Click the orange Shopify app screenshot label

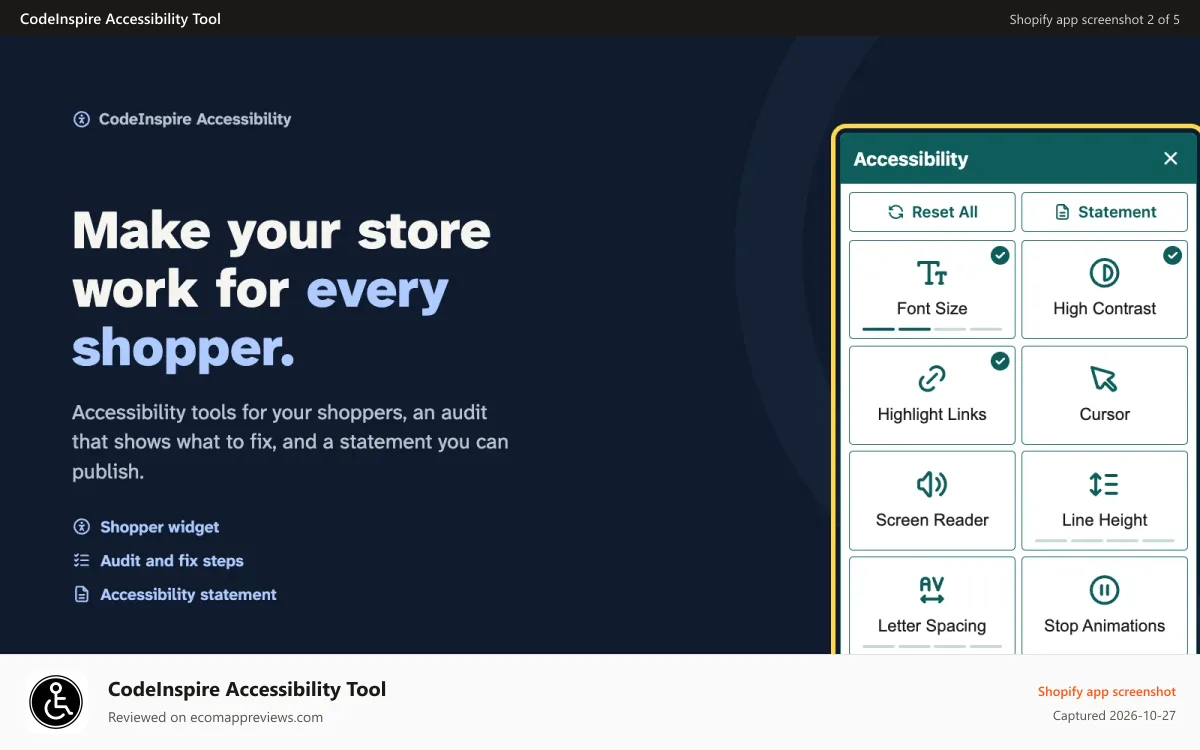(x=1107, y=691)
